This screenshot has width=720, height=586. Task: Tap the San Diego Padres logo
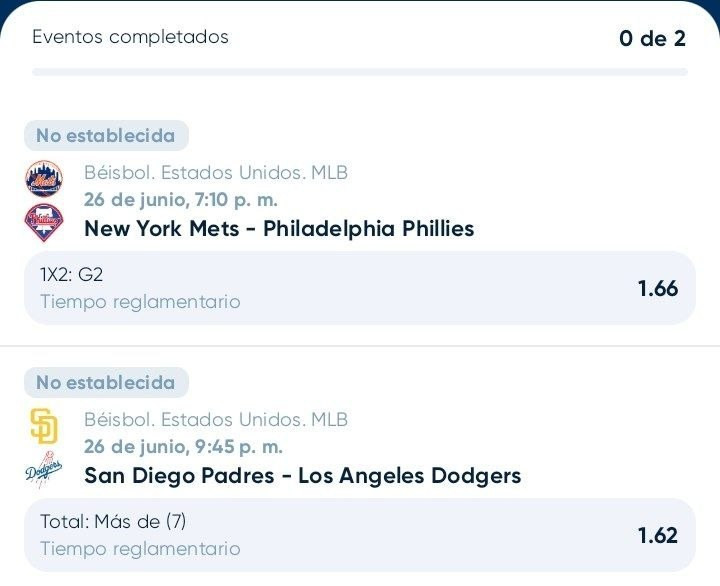point(44,426)
